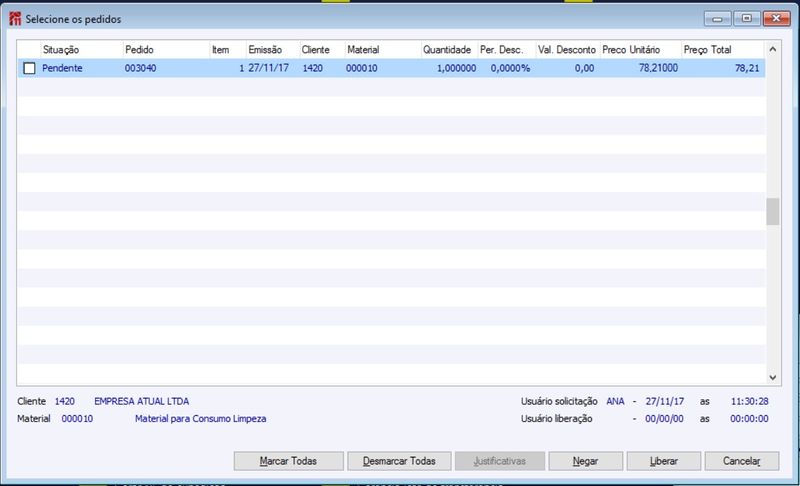Click the order number '003040' cell
Screen dimensions: 800x486
coord(141,68)
